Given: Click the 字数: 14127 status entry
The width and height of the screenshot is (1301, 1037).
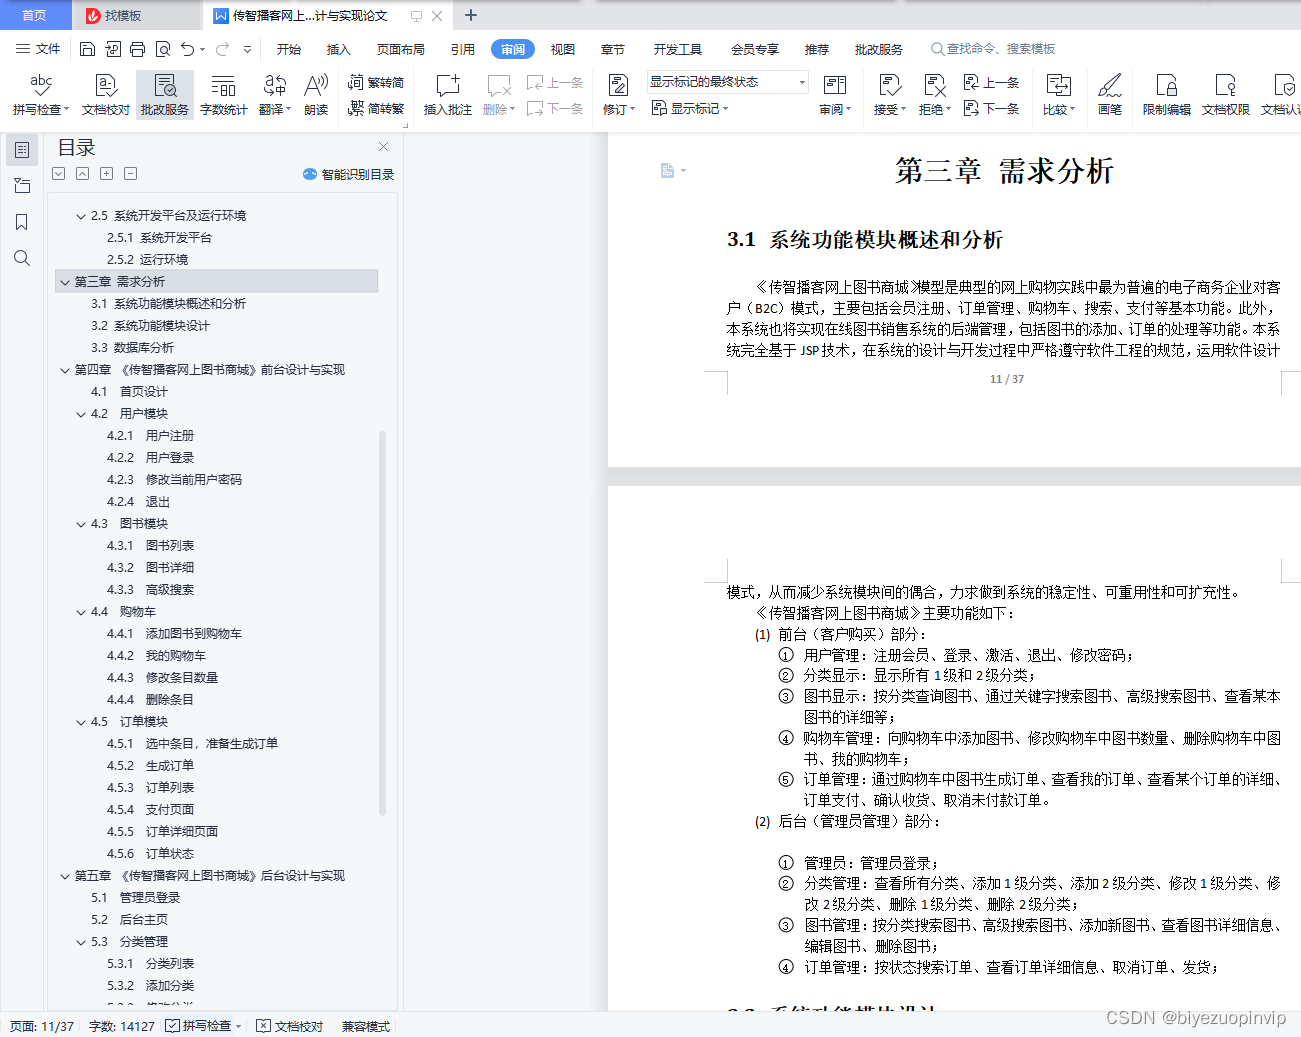Looking at the screenshot, I should 122,1026.
